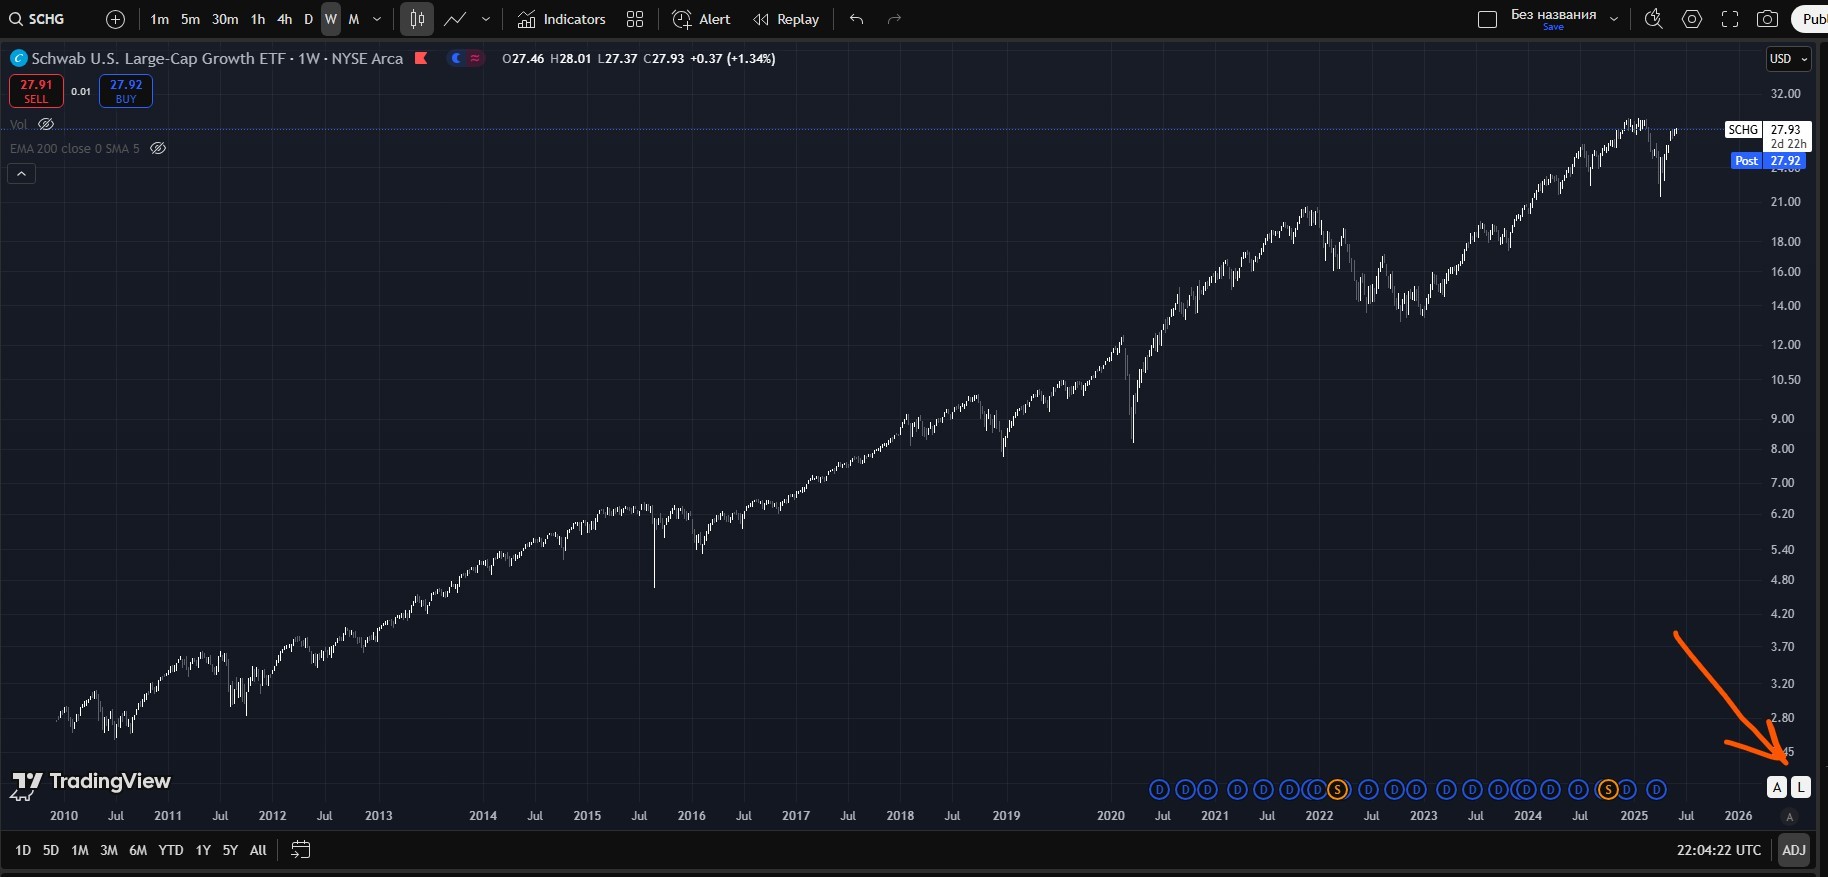The image size is (1828, 877).
Task: Open the USD currency dropdown
Action: coord(1789,59)
